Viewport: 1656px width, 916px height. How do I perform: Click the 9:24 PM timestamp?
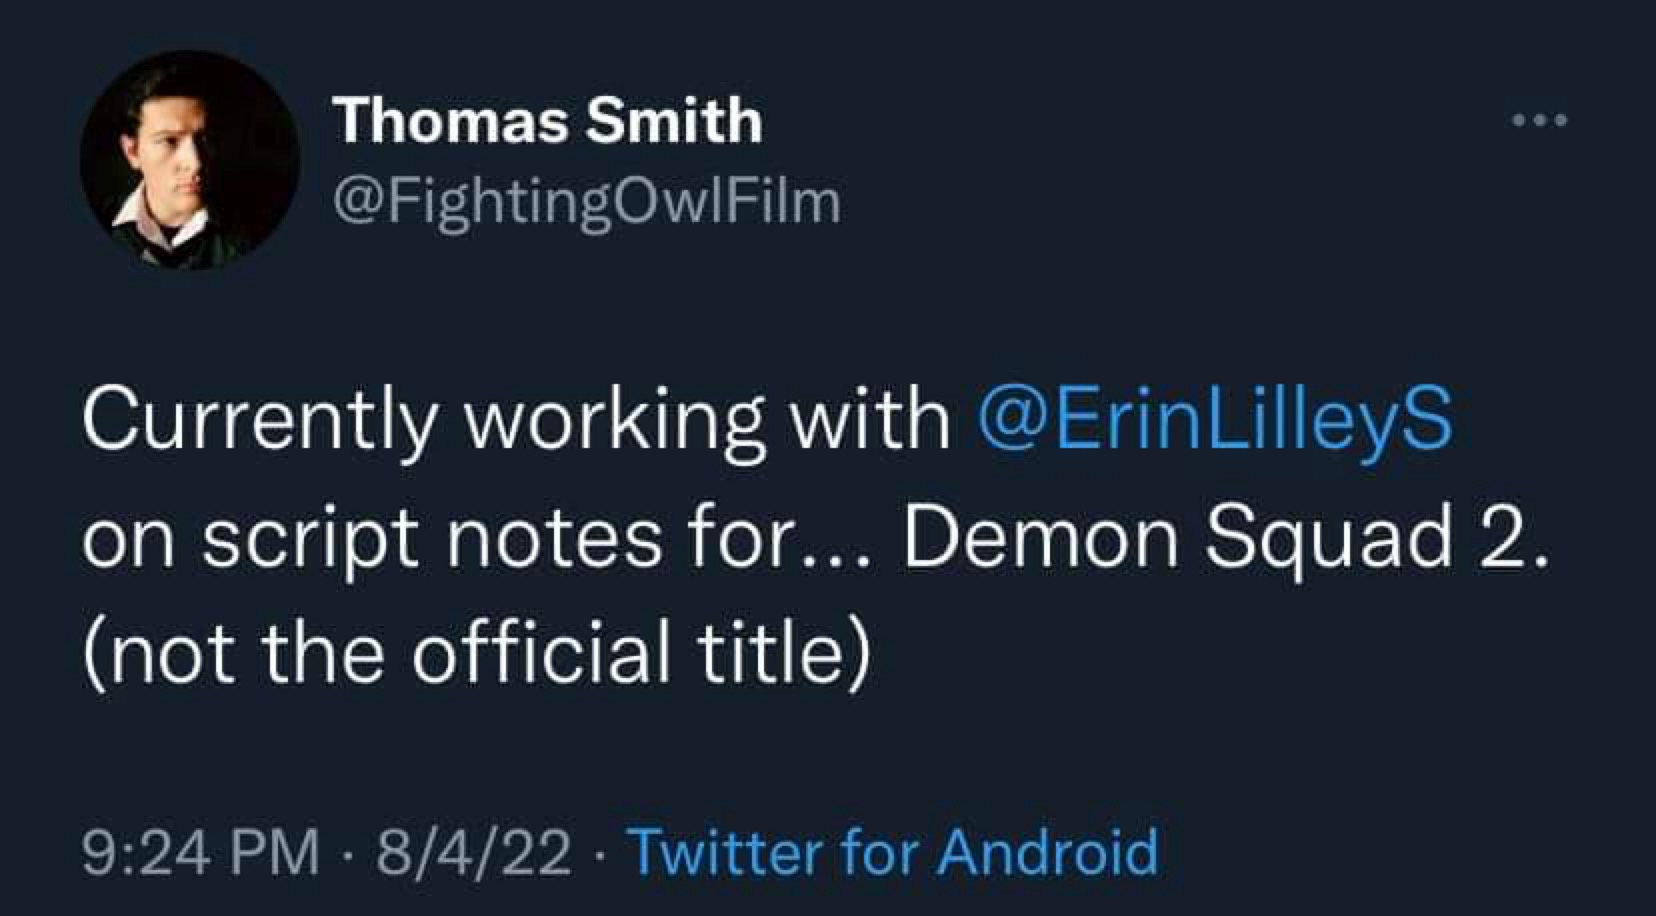click(201, 852)
